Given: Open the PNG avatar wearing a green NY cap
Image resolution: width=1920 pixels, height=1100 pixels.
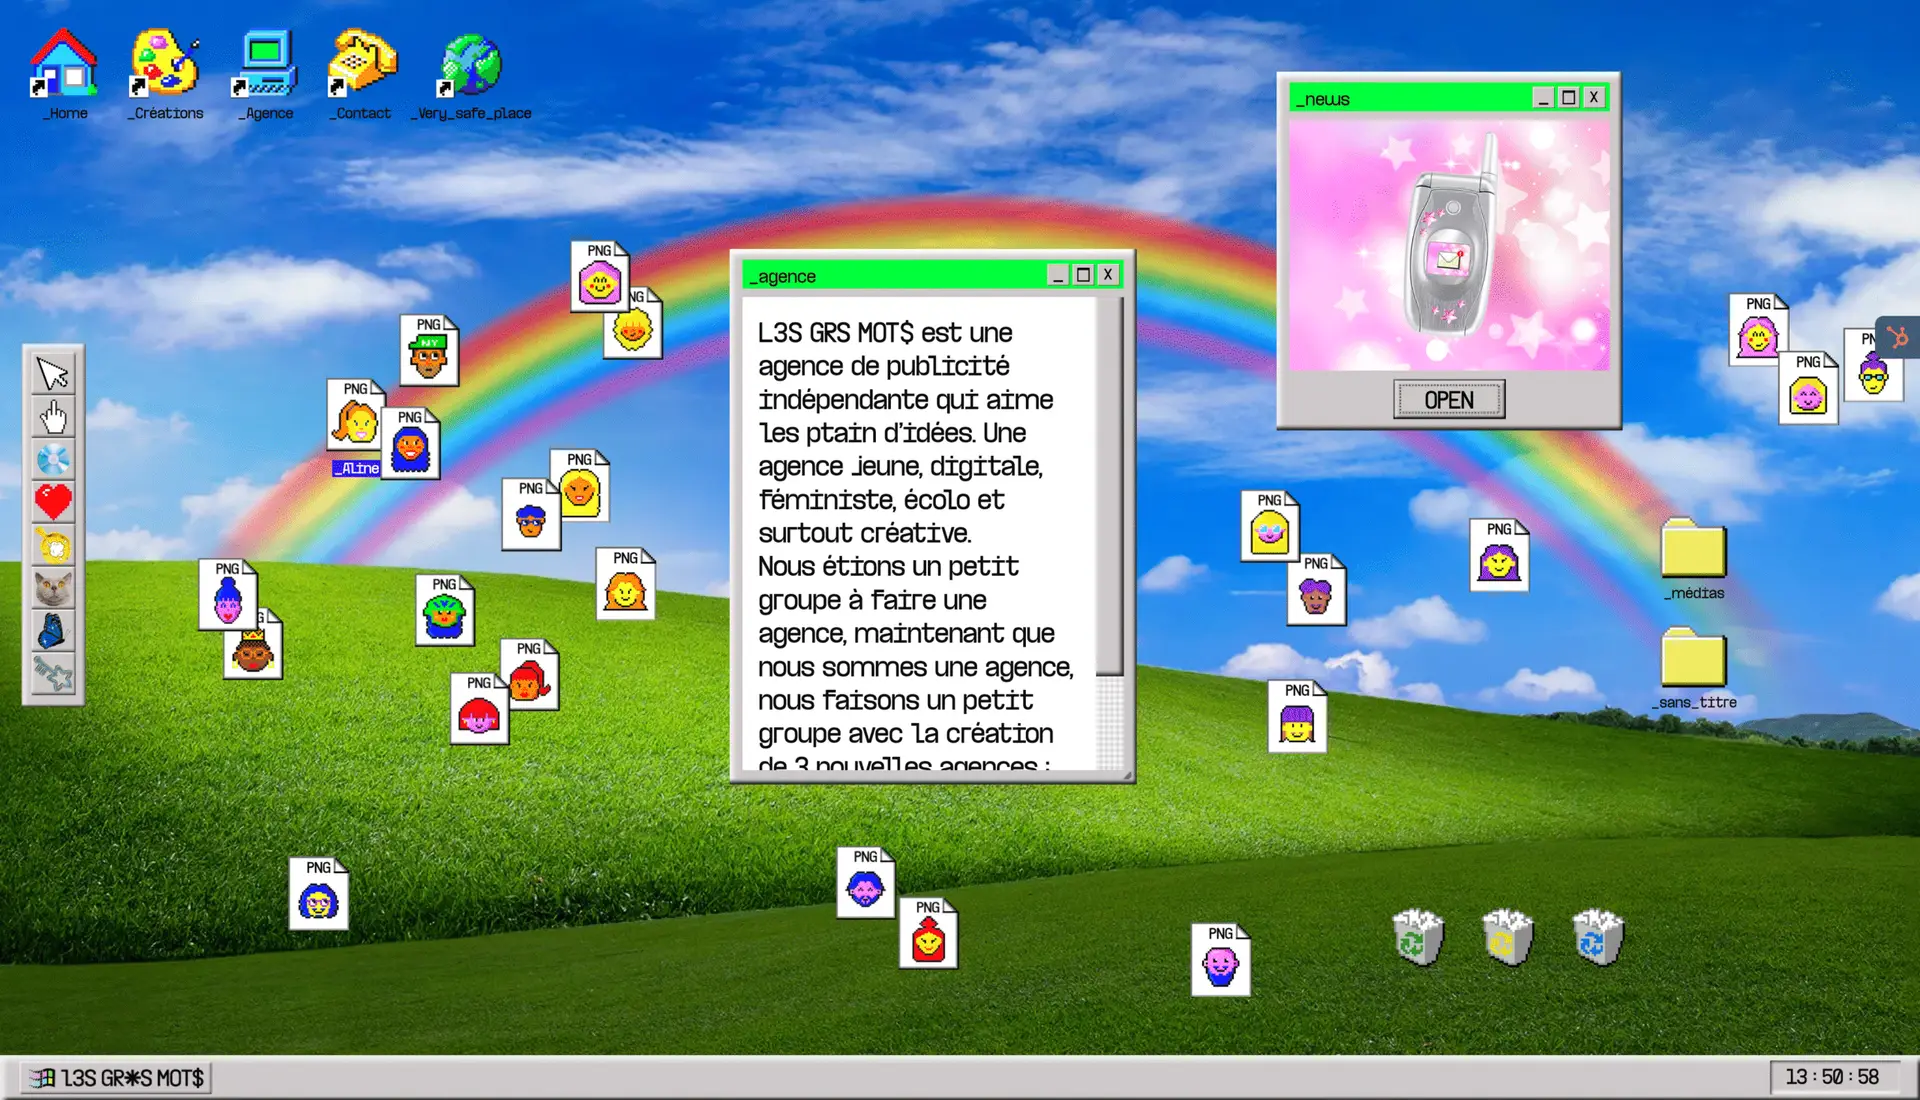Looking at the screenshot, I should (x=429, y=350).
